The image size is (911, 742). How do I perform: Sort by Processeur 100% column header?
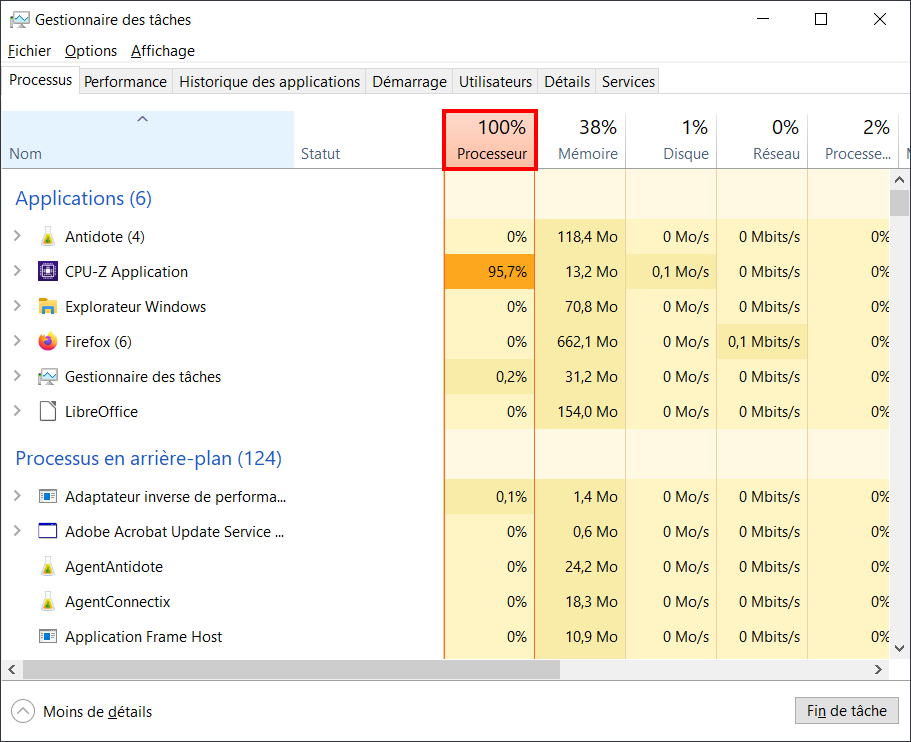490,140
